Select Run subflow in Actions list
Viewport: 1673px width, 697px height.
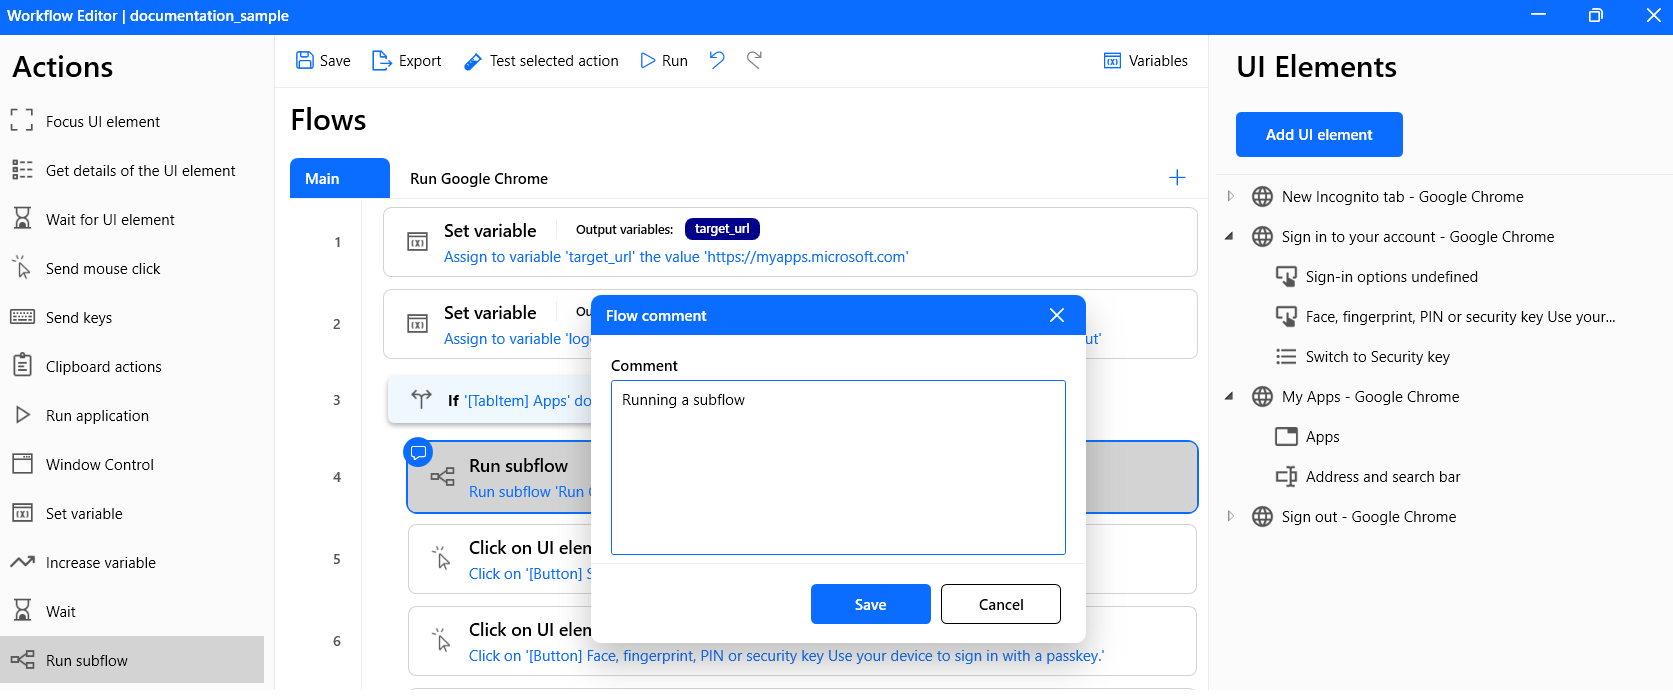tap(132, 660)
